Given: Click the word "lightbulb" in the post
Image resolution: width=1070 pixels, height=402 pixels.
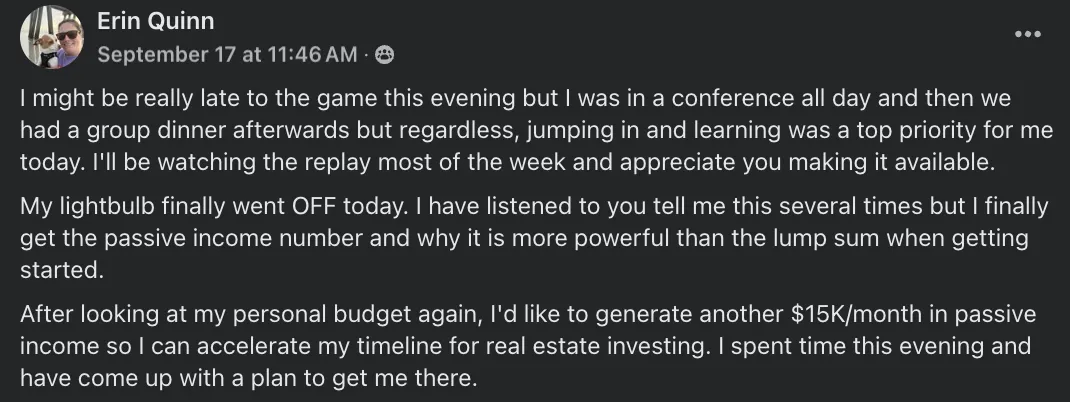Looking at the screenshot, I should click(95, 207).
